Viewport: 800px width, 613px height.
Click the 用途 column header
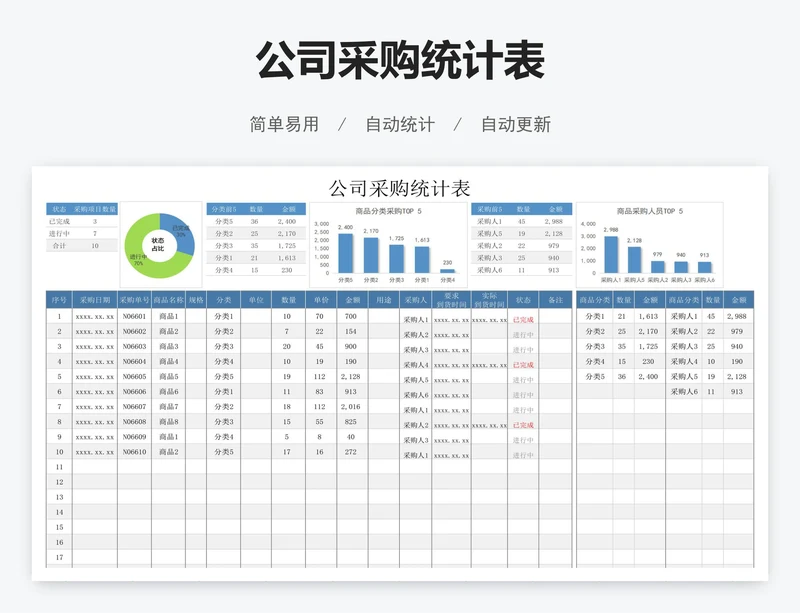click(384, 300)
